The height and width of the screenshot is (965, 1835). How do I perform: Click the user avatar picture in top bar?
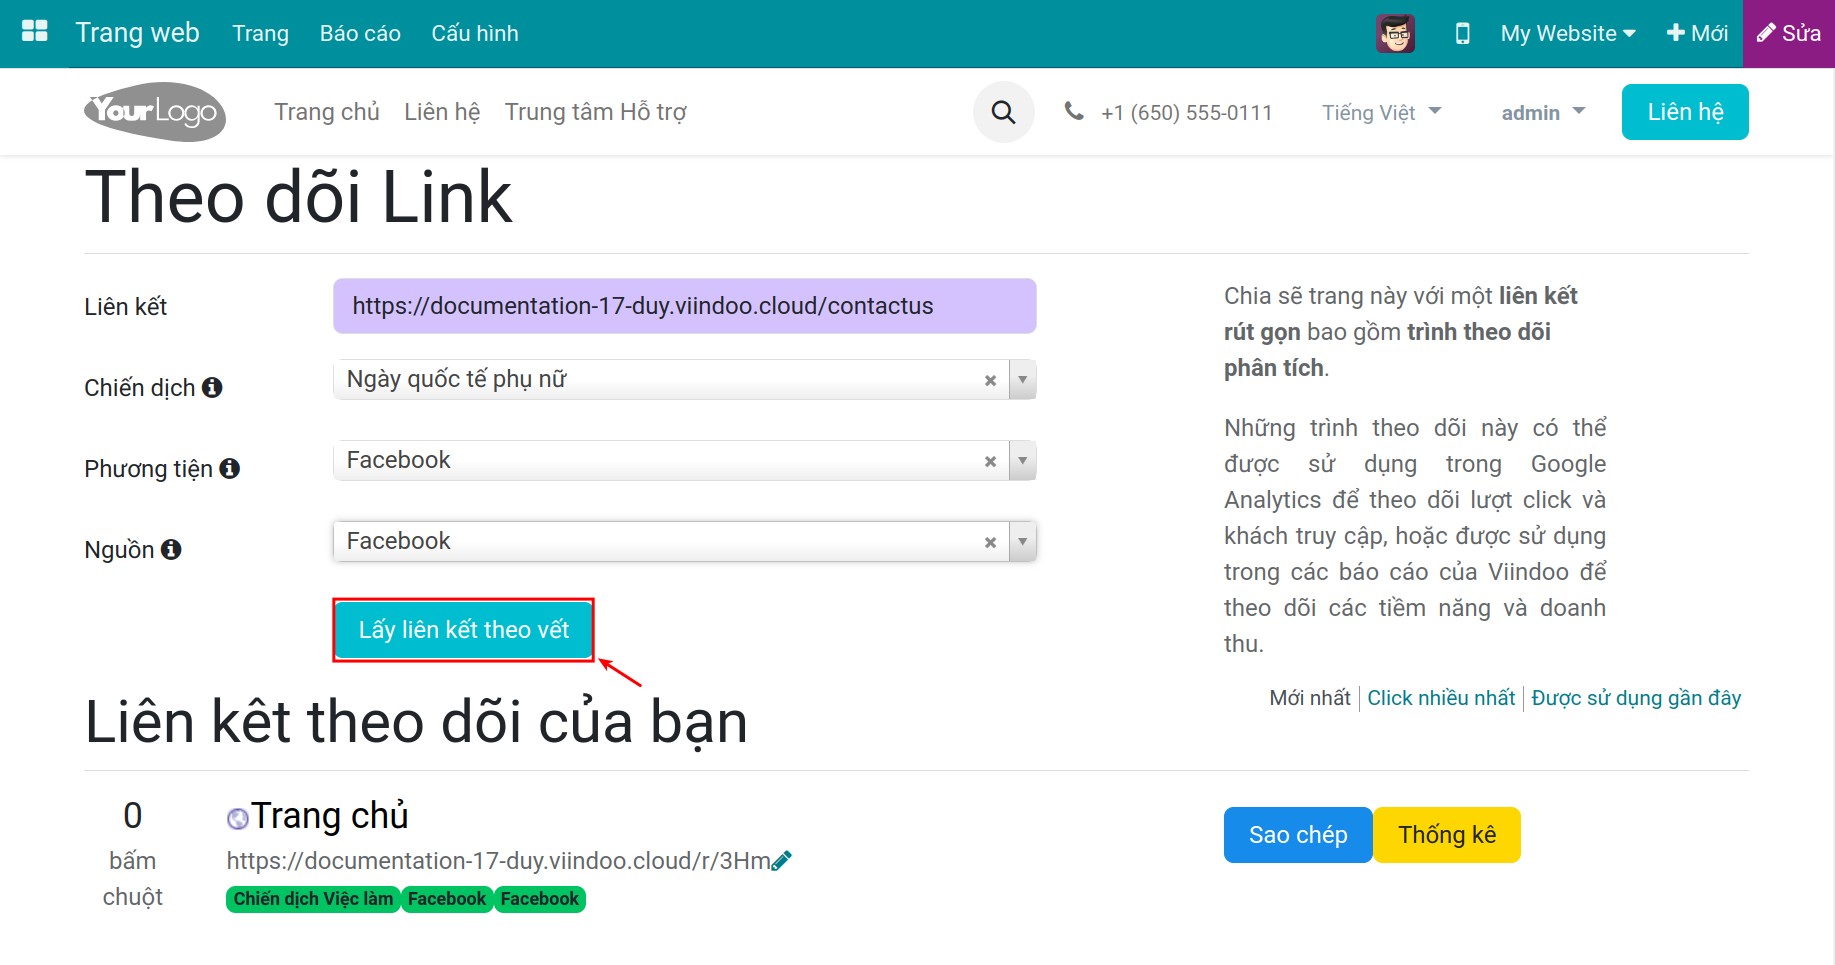pyautogui.click(x=1395, y=33)
